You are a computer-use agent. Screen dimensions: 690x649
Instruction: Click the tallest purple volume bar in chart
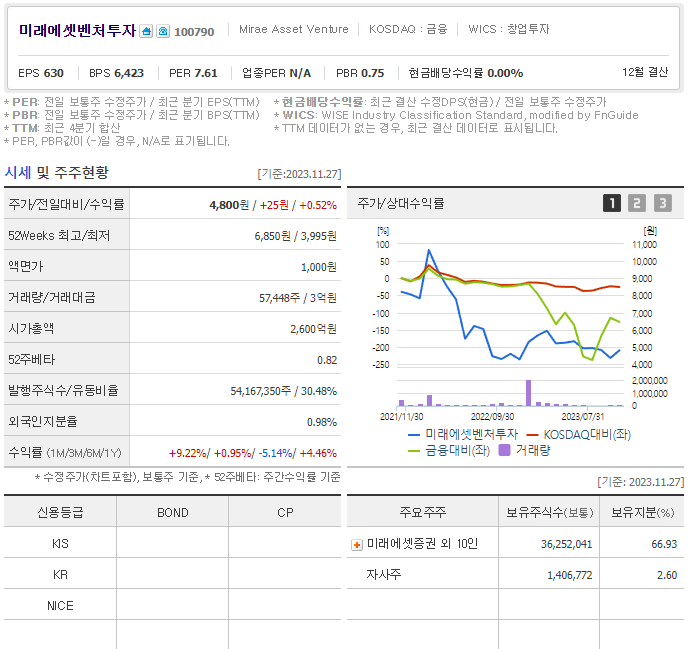click(529, 393)
